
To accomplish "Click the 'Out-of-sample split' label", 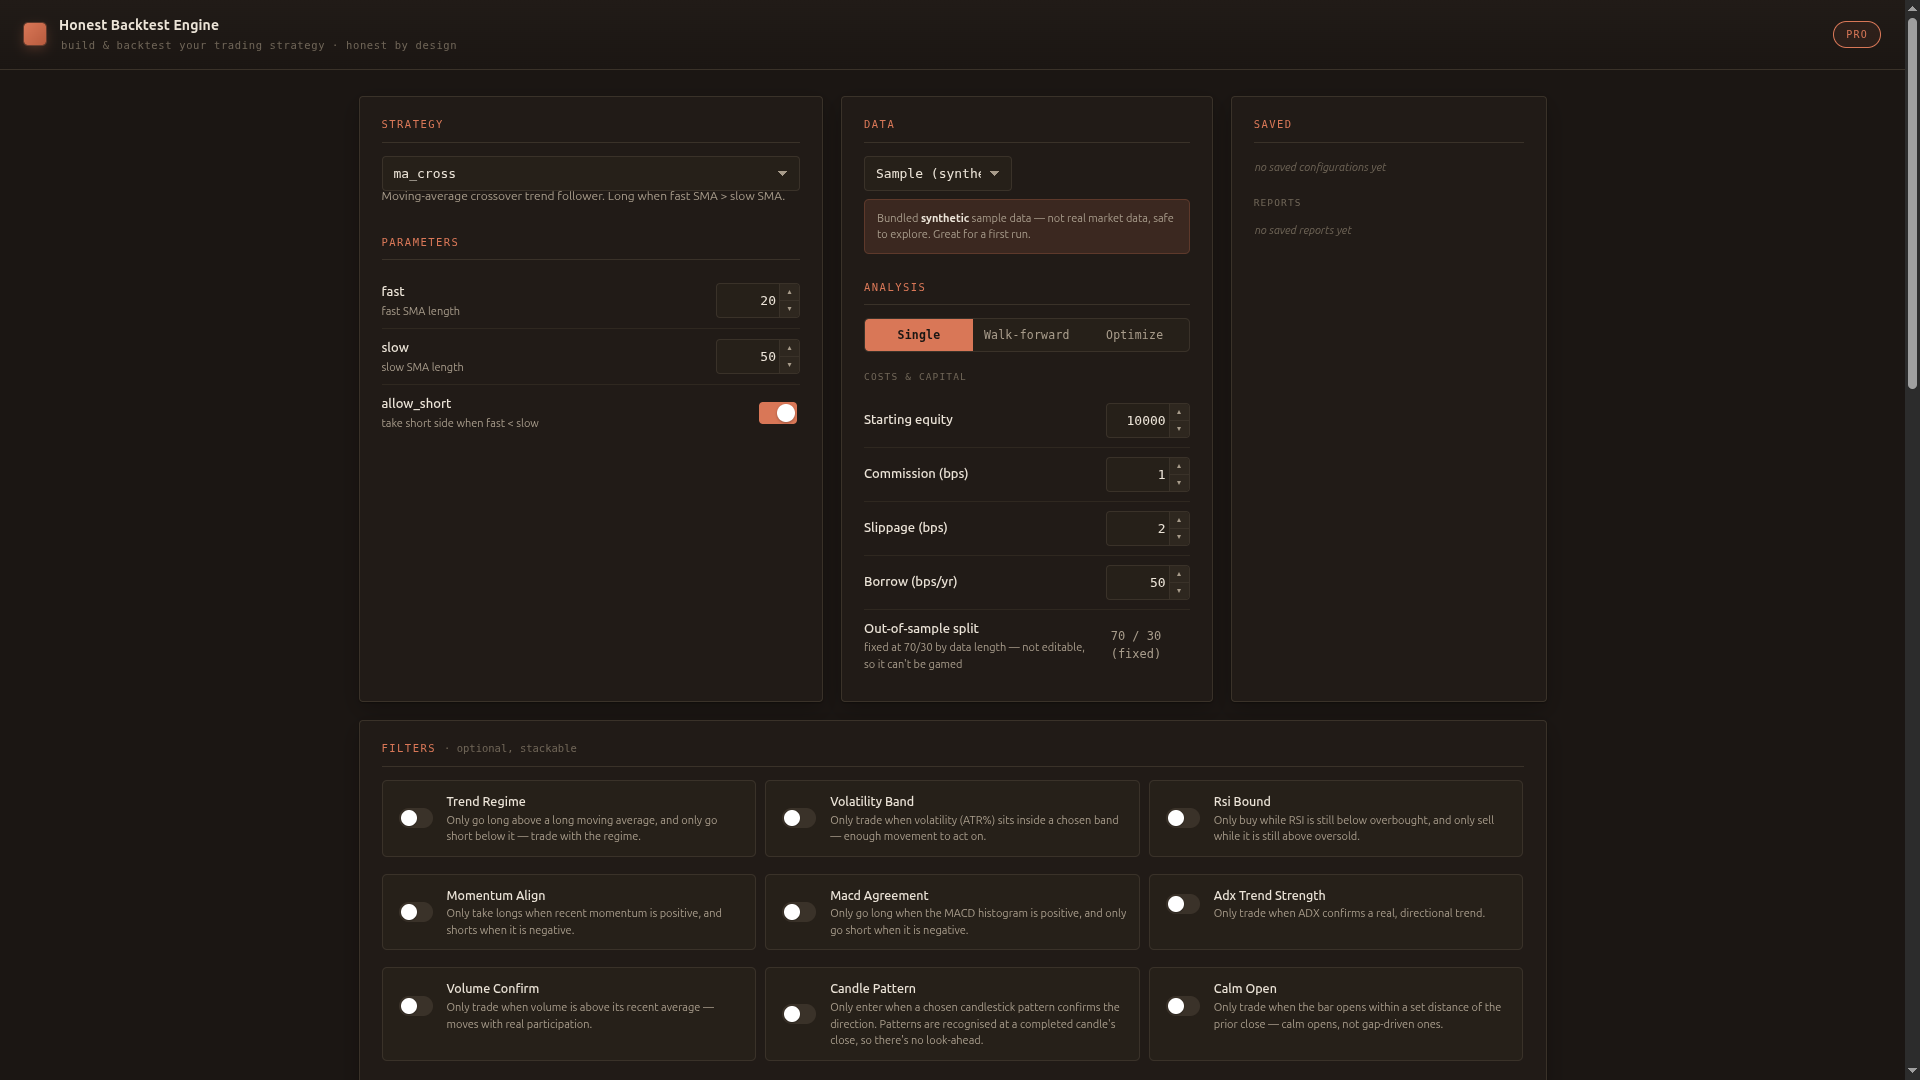I will [x=921, y=628].
